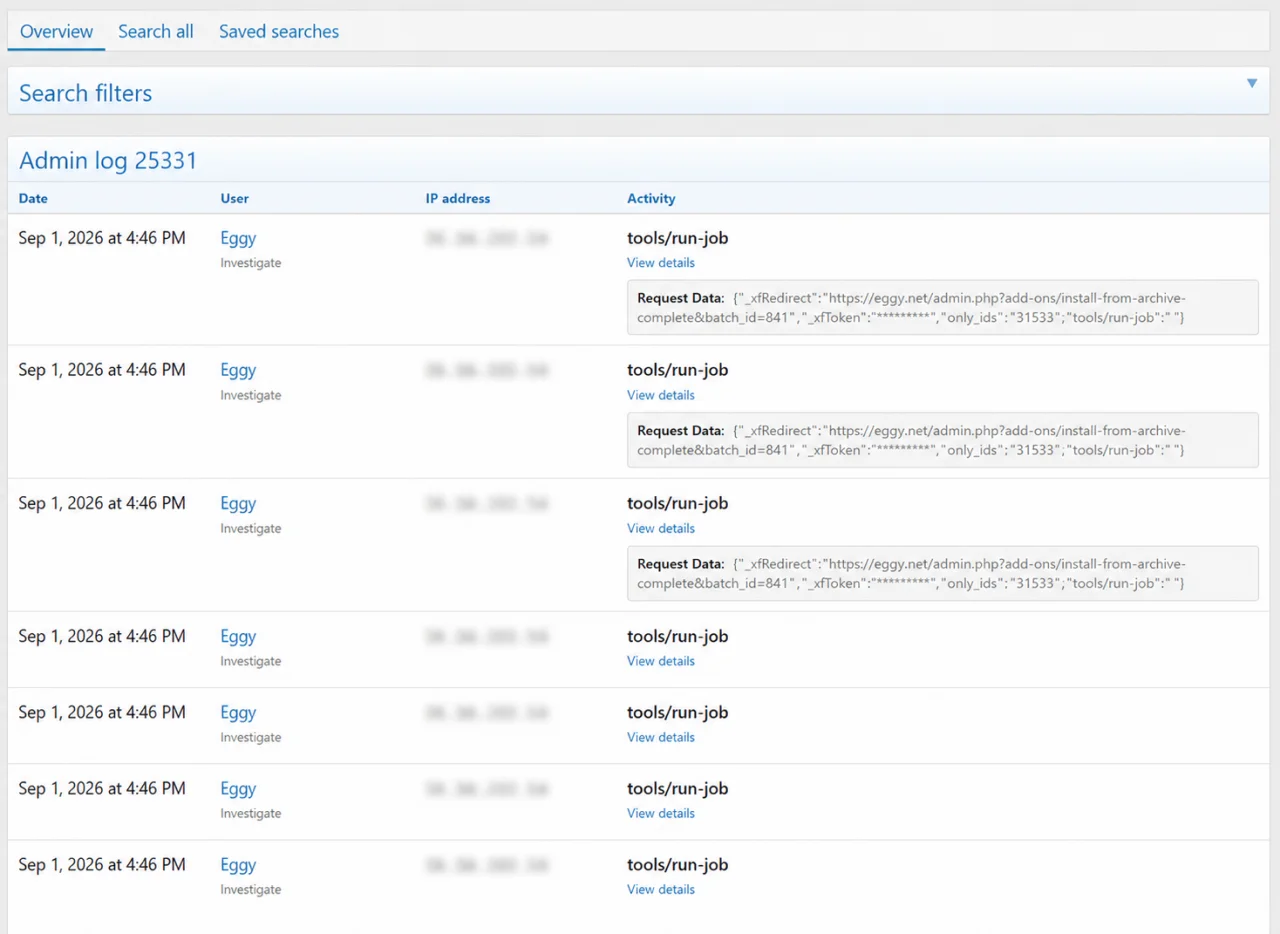Open Eggy user link in first log row
Screen dimensions: 1280x934
click(x=238, y=238)
